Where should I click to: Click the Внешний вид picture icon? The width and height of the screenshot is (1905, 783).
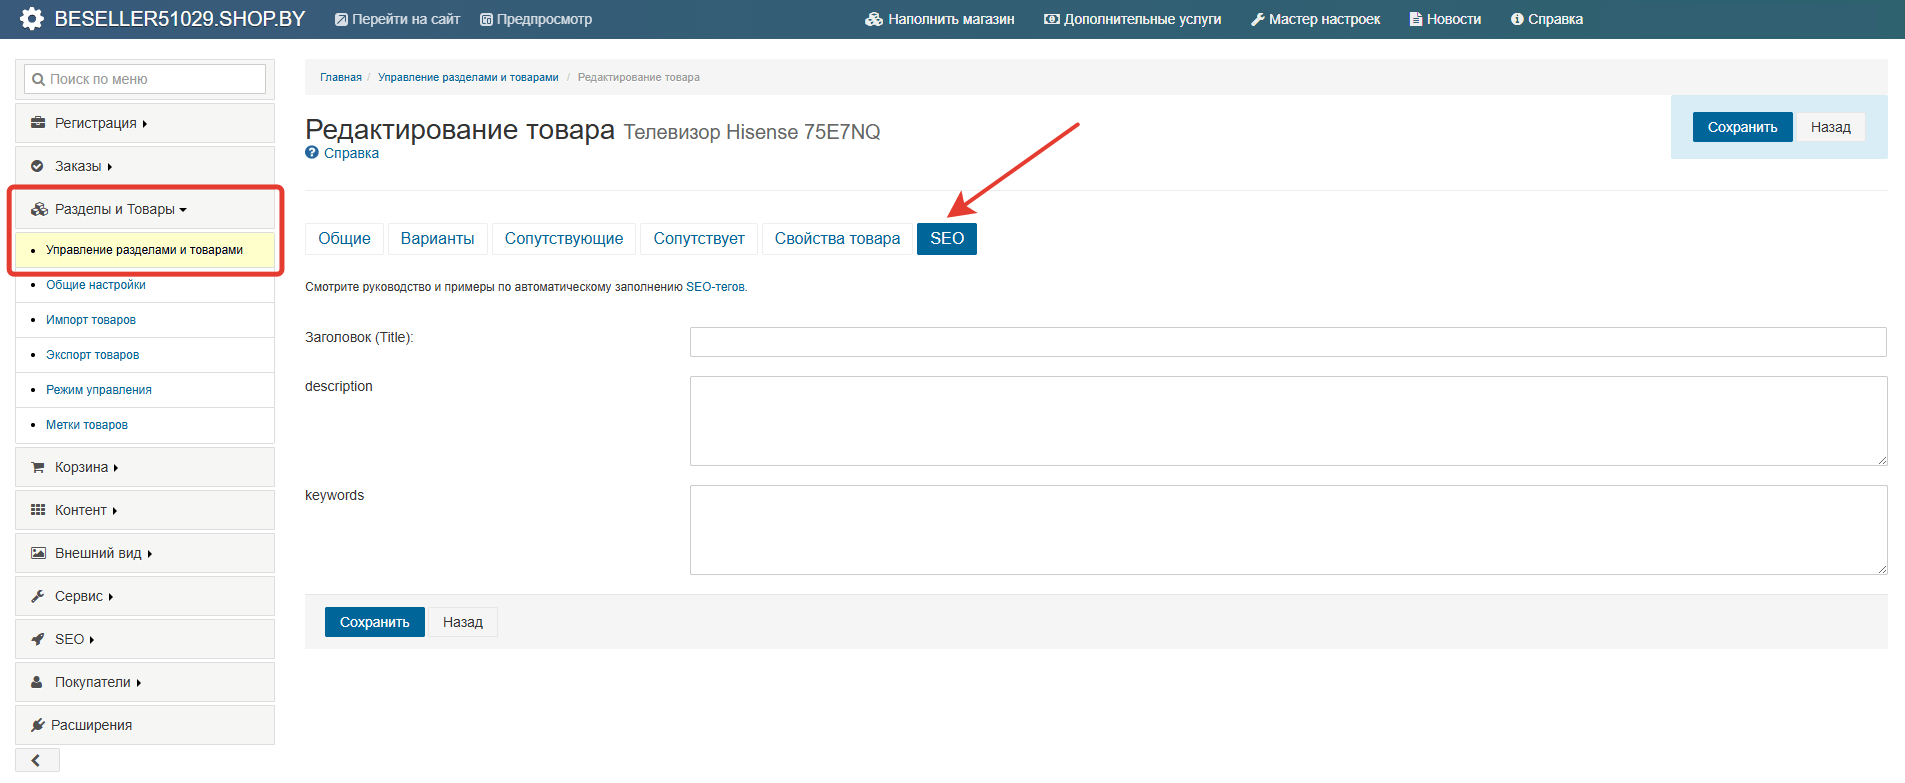point(38,553)
